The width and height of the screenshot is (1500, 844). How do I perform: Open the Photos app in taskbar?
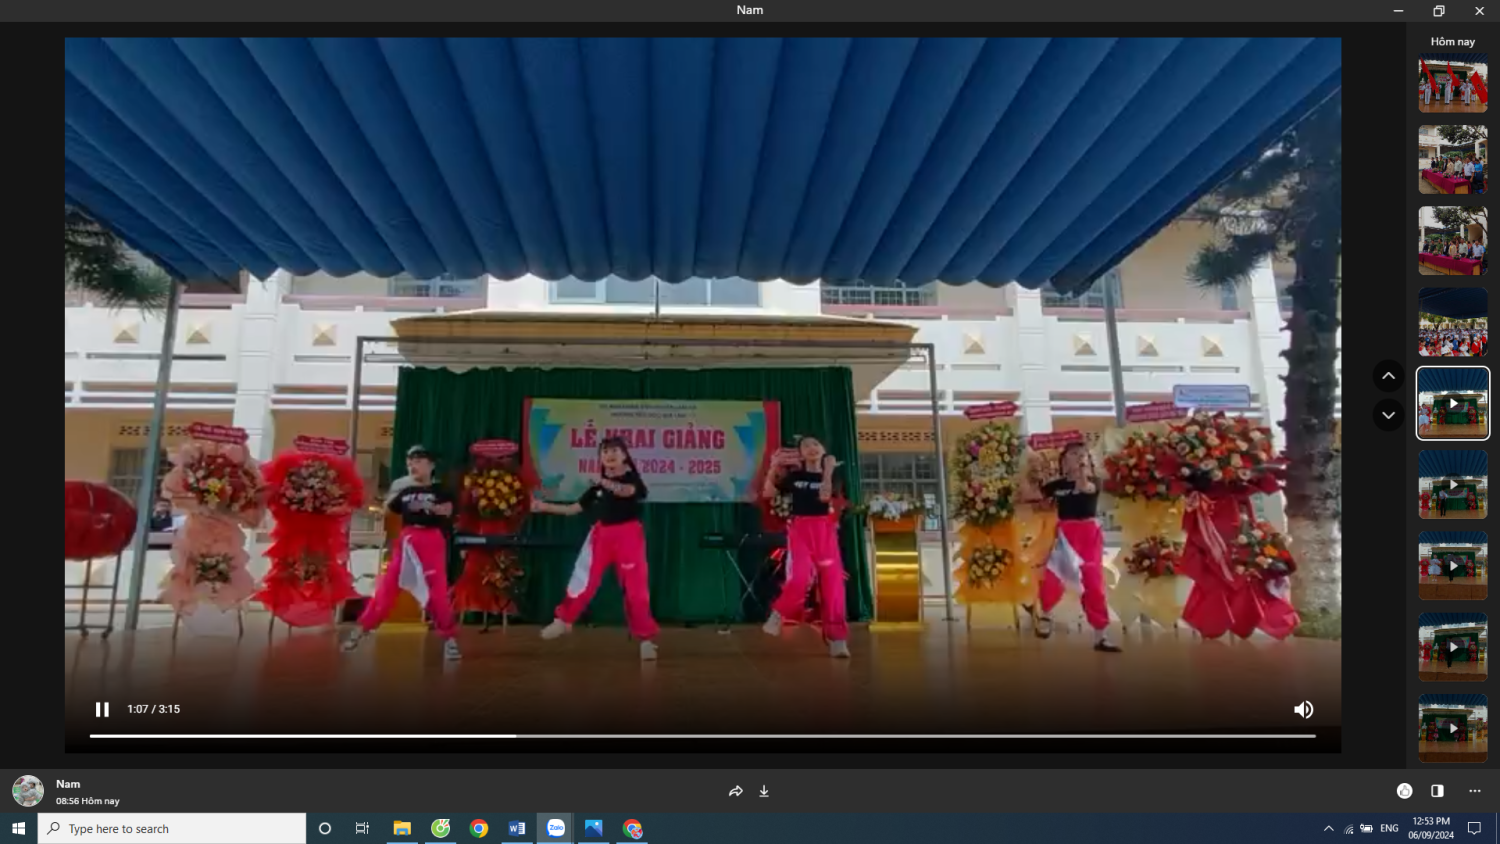[594, 828]
